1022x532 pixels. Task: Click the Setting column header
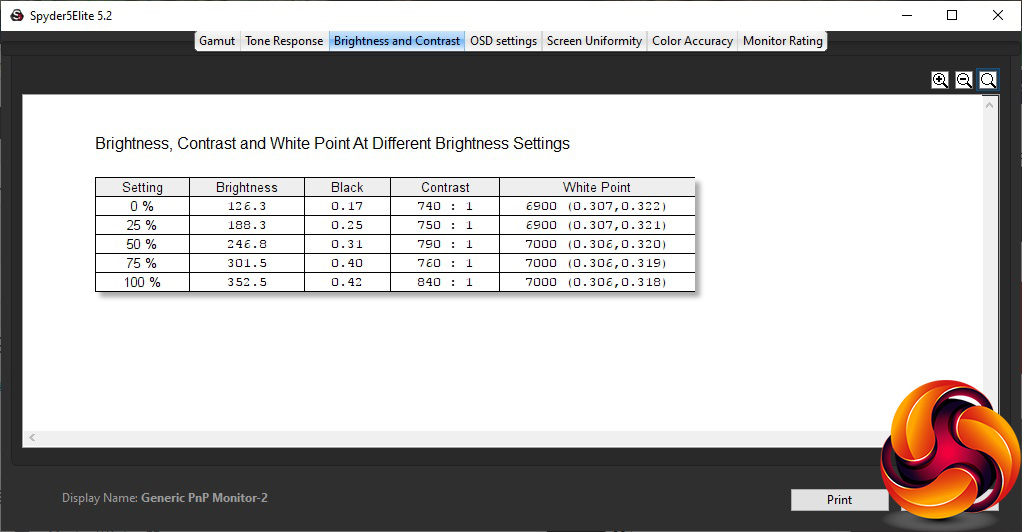(x=142, y=187)
